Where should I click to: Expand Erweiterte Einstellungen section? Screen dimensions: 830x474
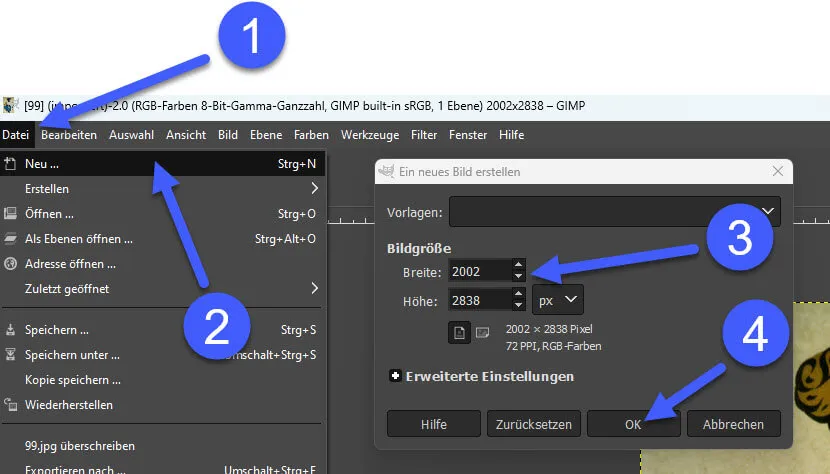click(395, 376)
